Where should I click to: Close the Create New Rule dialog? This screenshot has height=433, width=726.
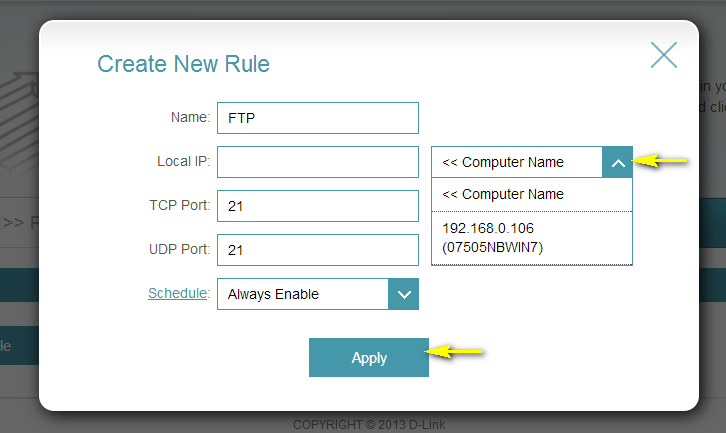click(664, 54)
